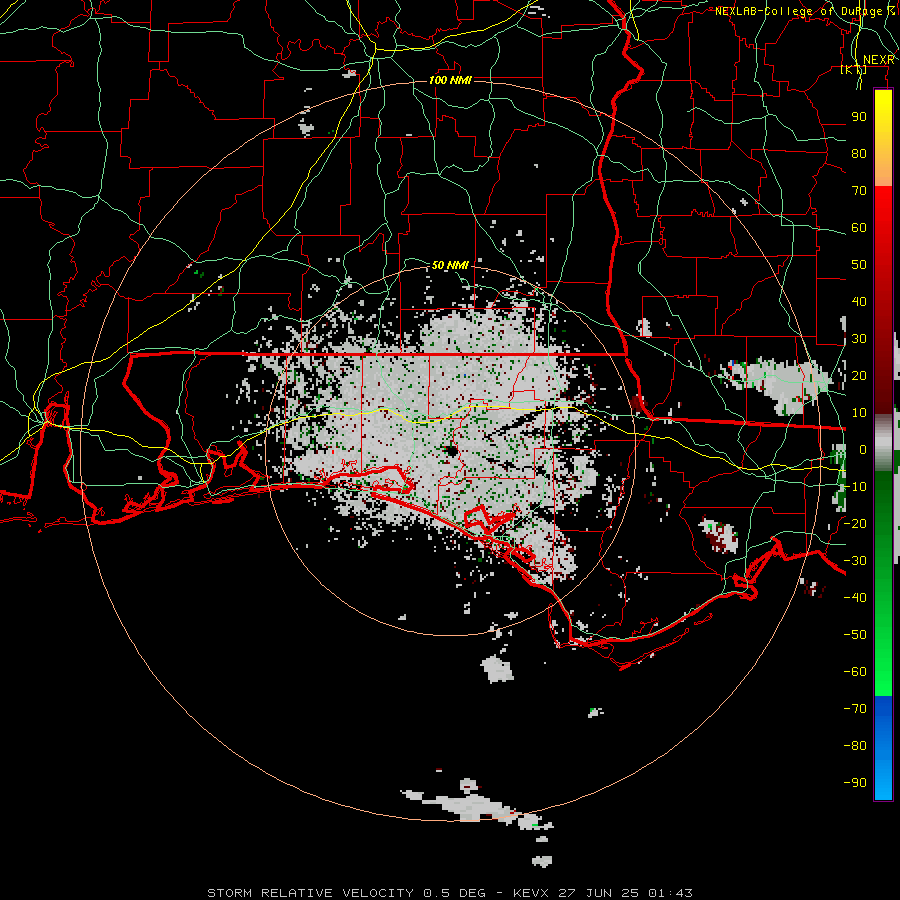Click the 50 NMI range ring label
This screenshot has width=900, height=900.
[x=450, y=265]
